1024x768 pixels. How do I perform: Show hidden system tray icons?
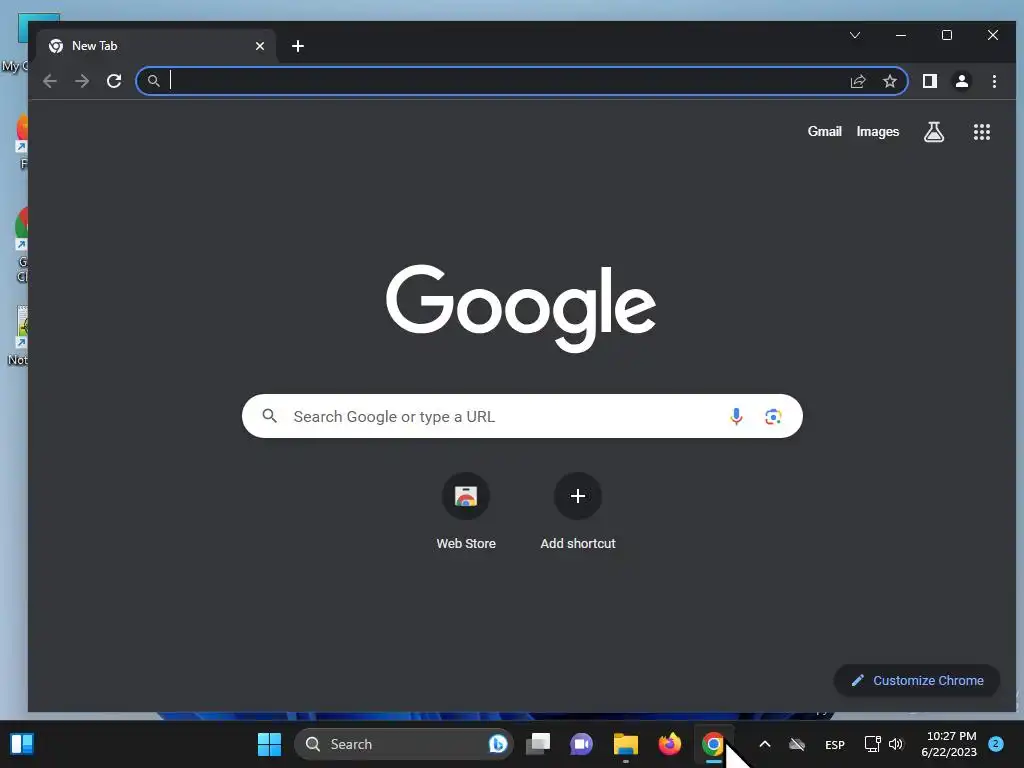coord(765,744)
